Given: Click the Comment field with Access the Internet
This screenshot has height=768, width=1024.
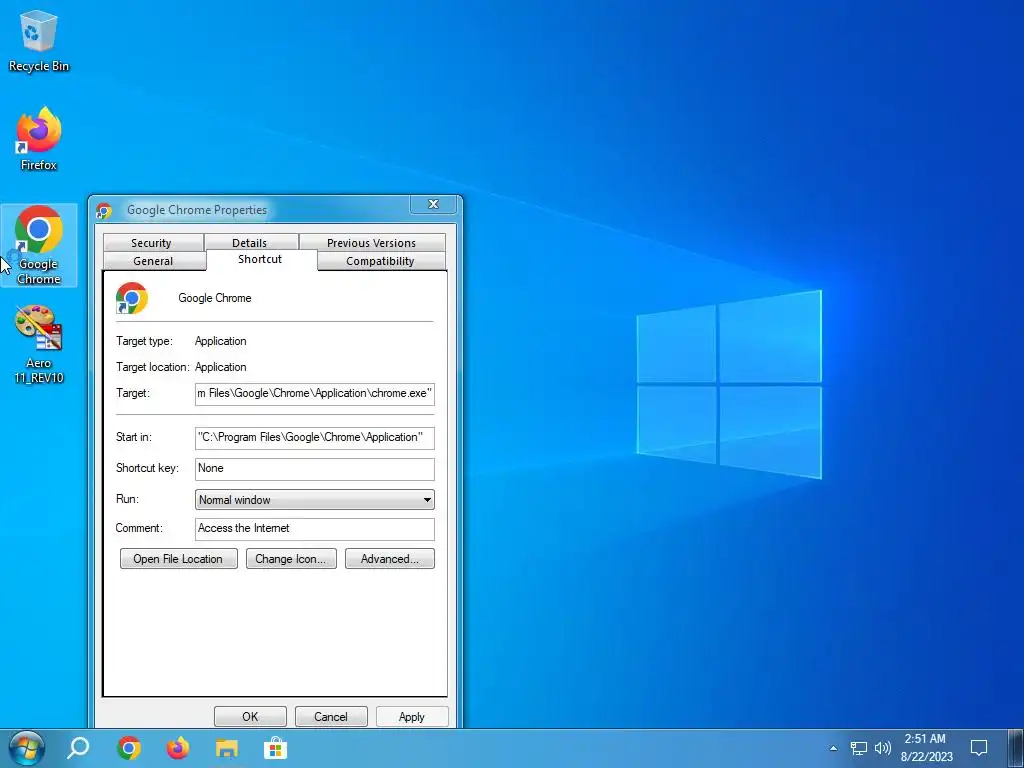Looking at the screenshot, I should [315, 528].
